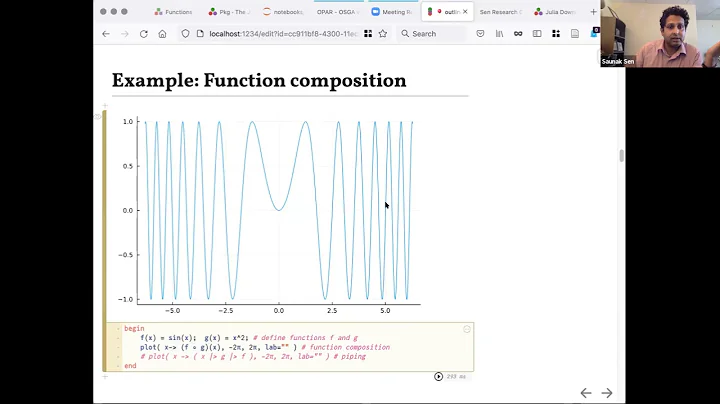Click the browser forward arrow
Image resolution: width=720 pixels, height=404 pixels.
(x=125, y=34)
